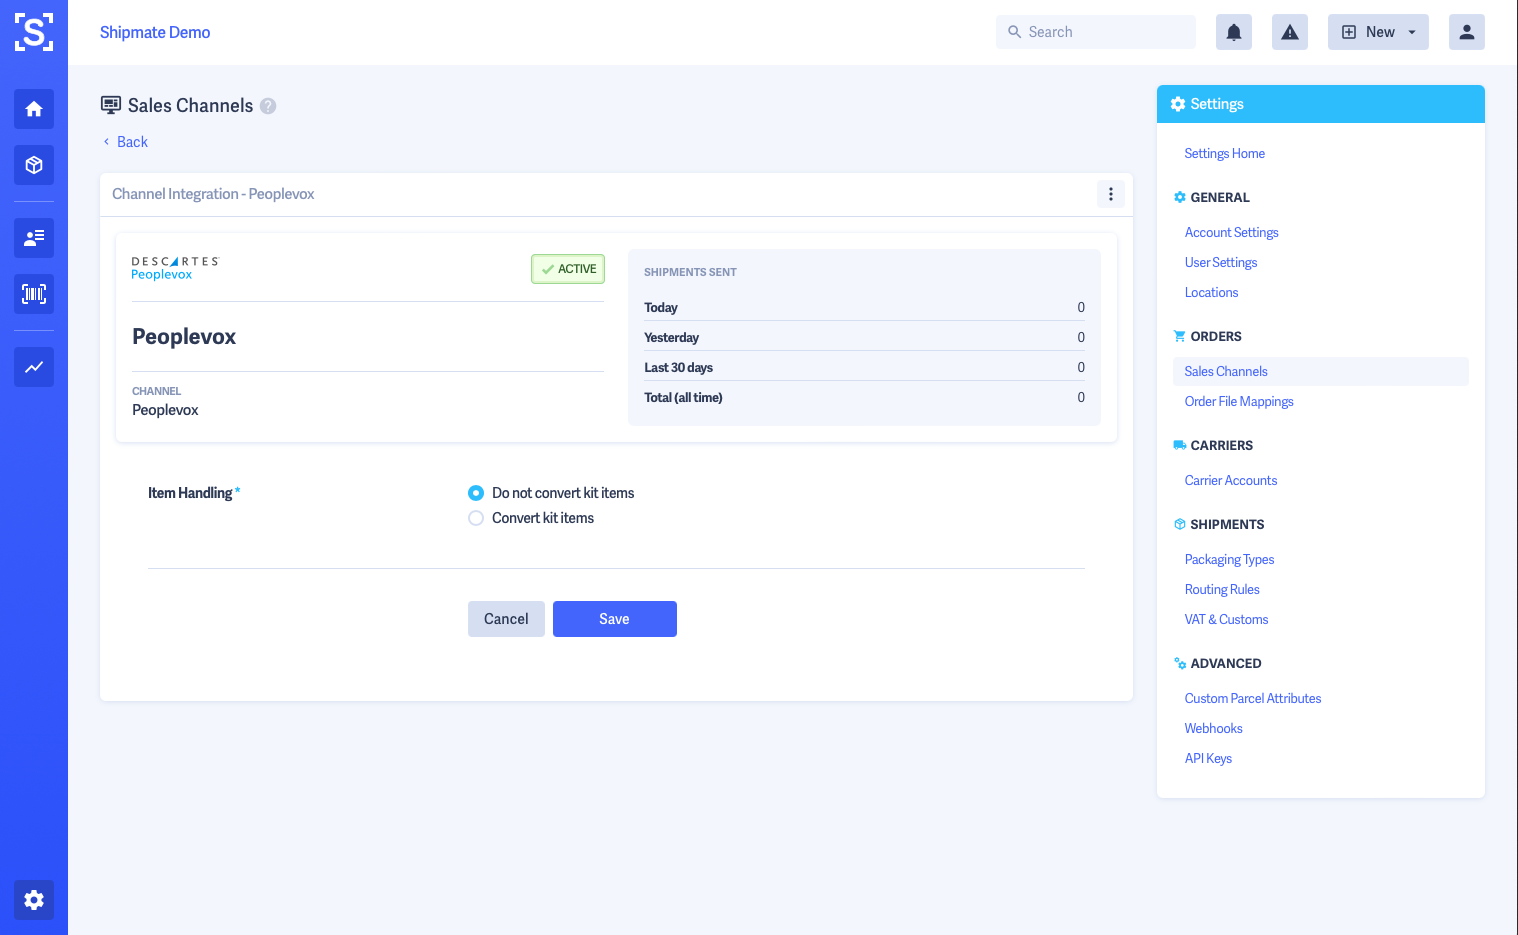1518x935 pixels.
Task: Open Carrier Accounts
Action: [x=1231, y=480]
